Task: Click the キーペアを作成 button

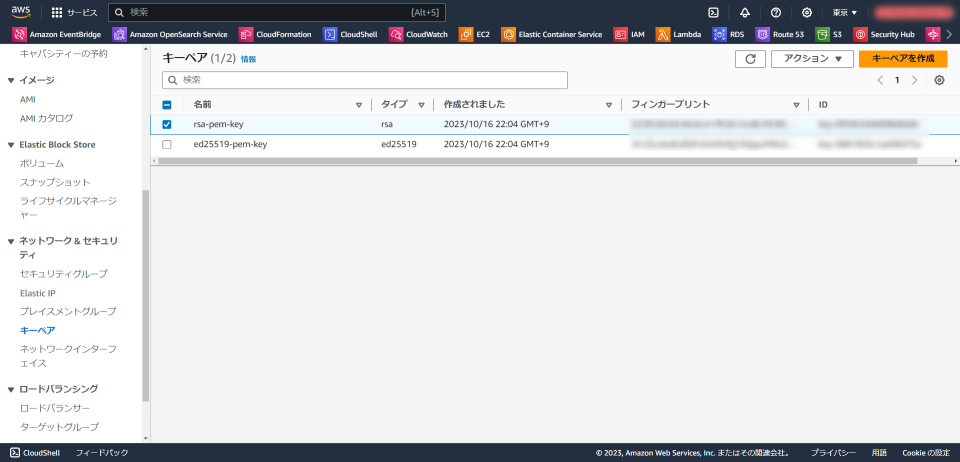Action: (903, 59)
